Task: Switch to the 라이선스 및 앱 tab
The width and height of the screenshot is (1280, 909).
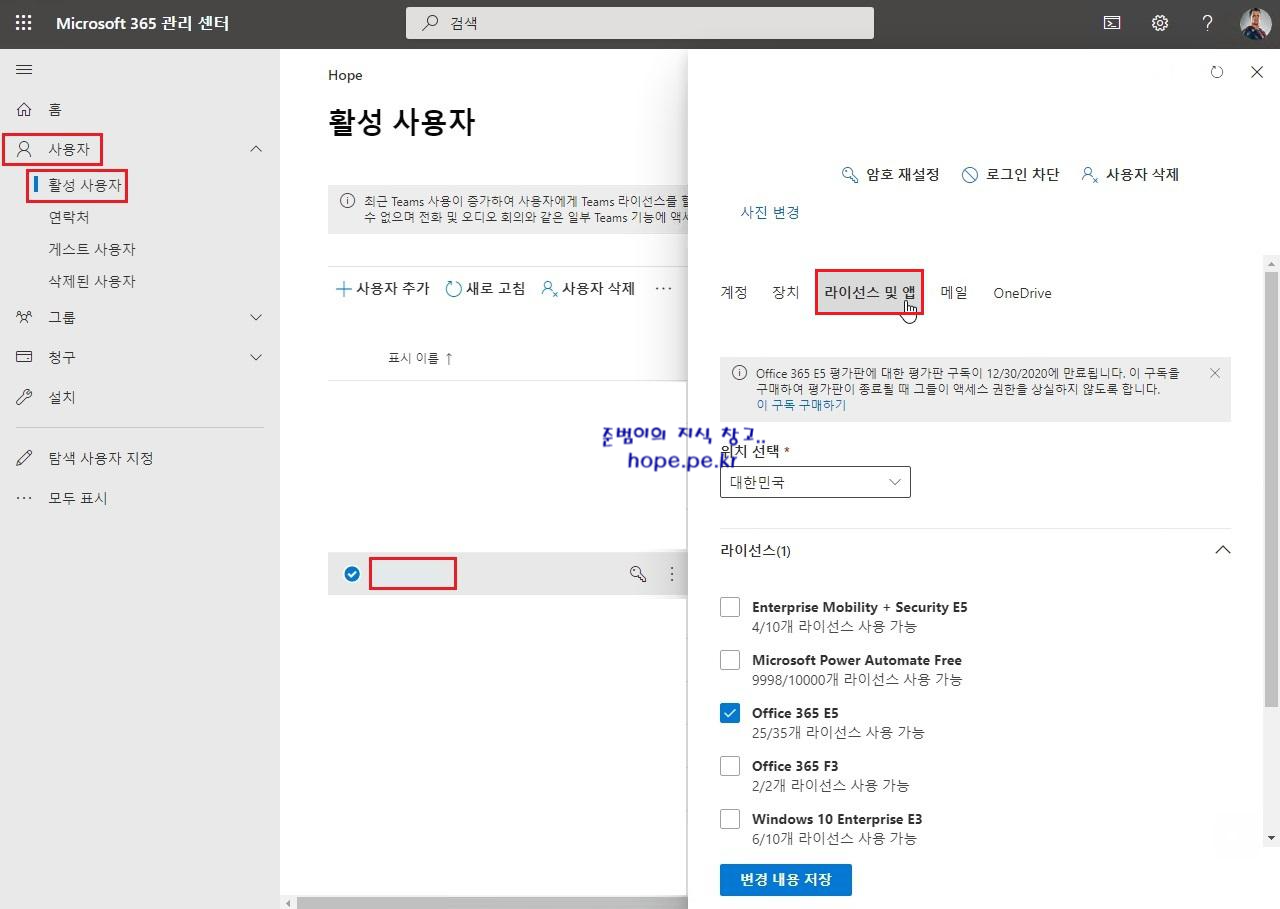Action: point(869,292)
